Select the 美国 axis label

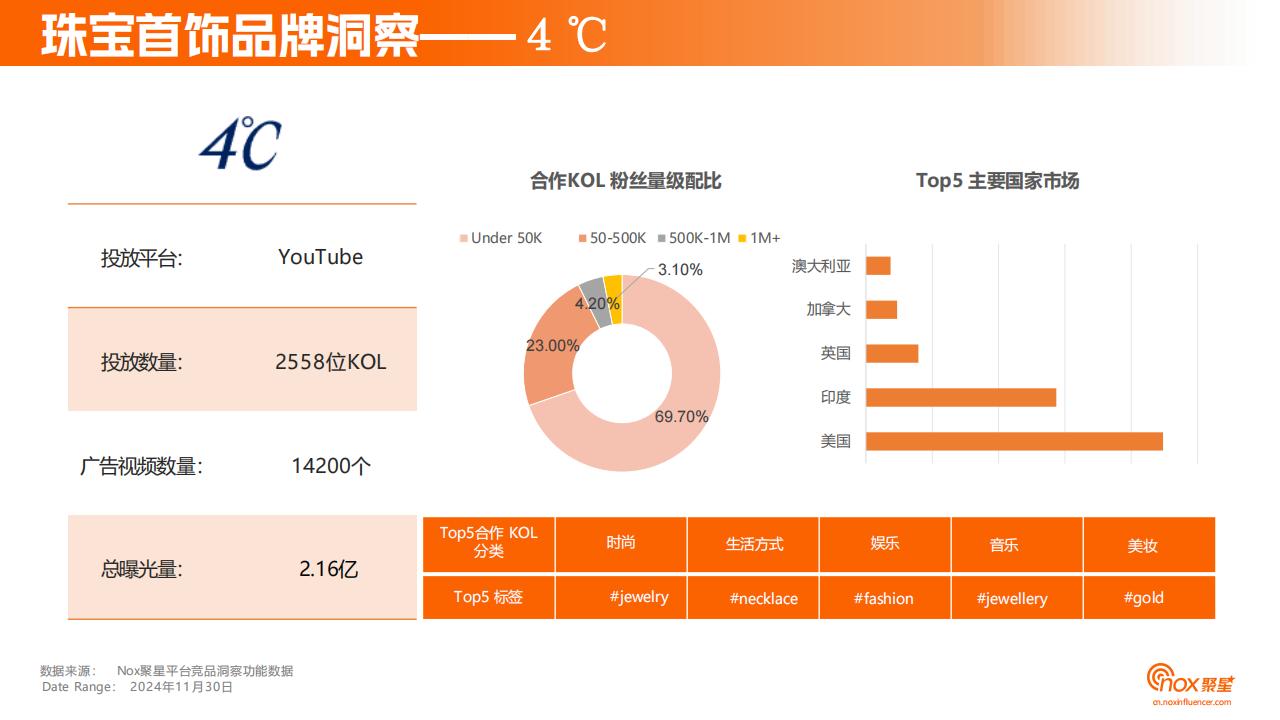tap(836, 441)
